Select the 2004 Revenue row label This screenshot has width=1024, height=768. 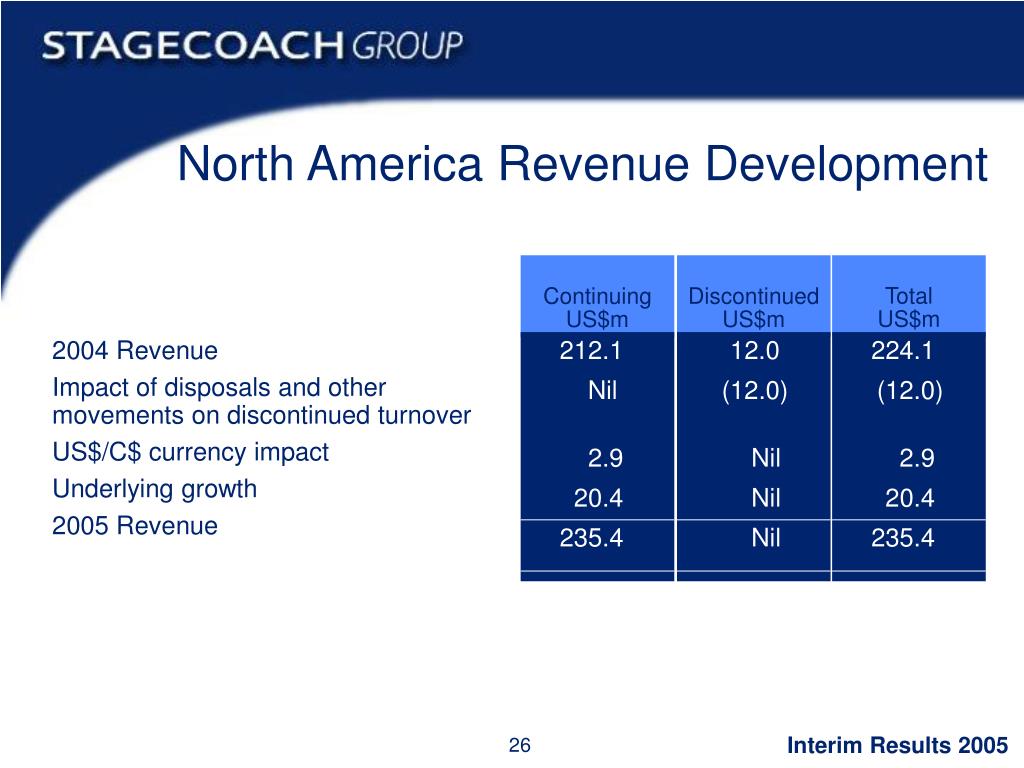pyautogui.click(x=135, y=351)
